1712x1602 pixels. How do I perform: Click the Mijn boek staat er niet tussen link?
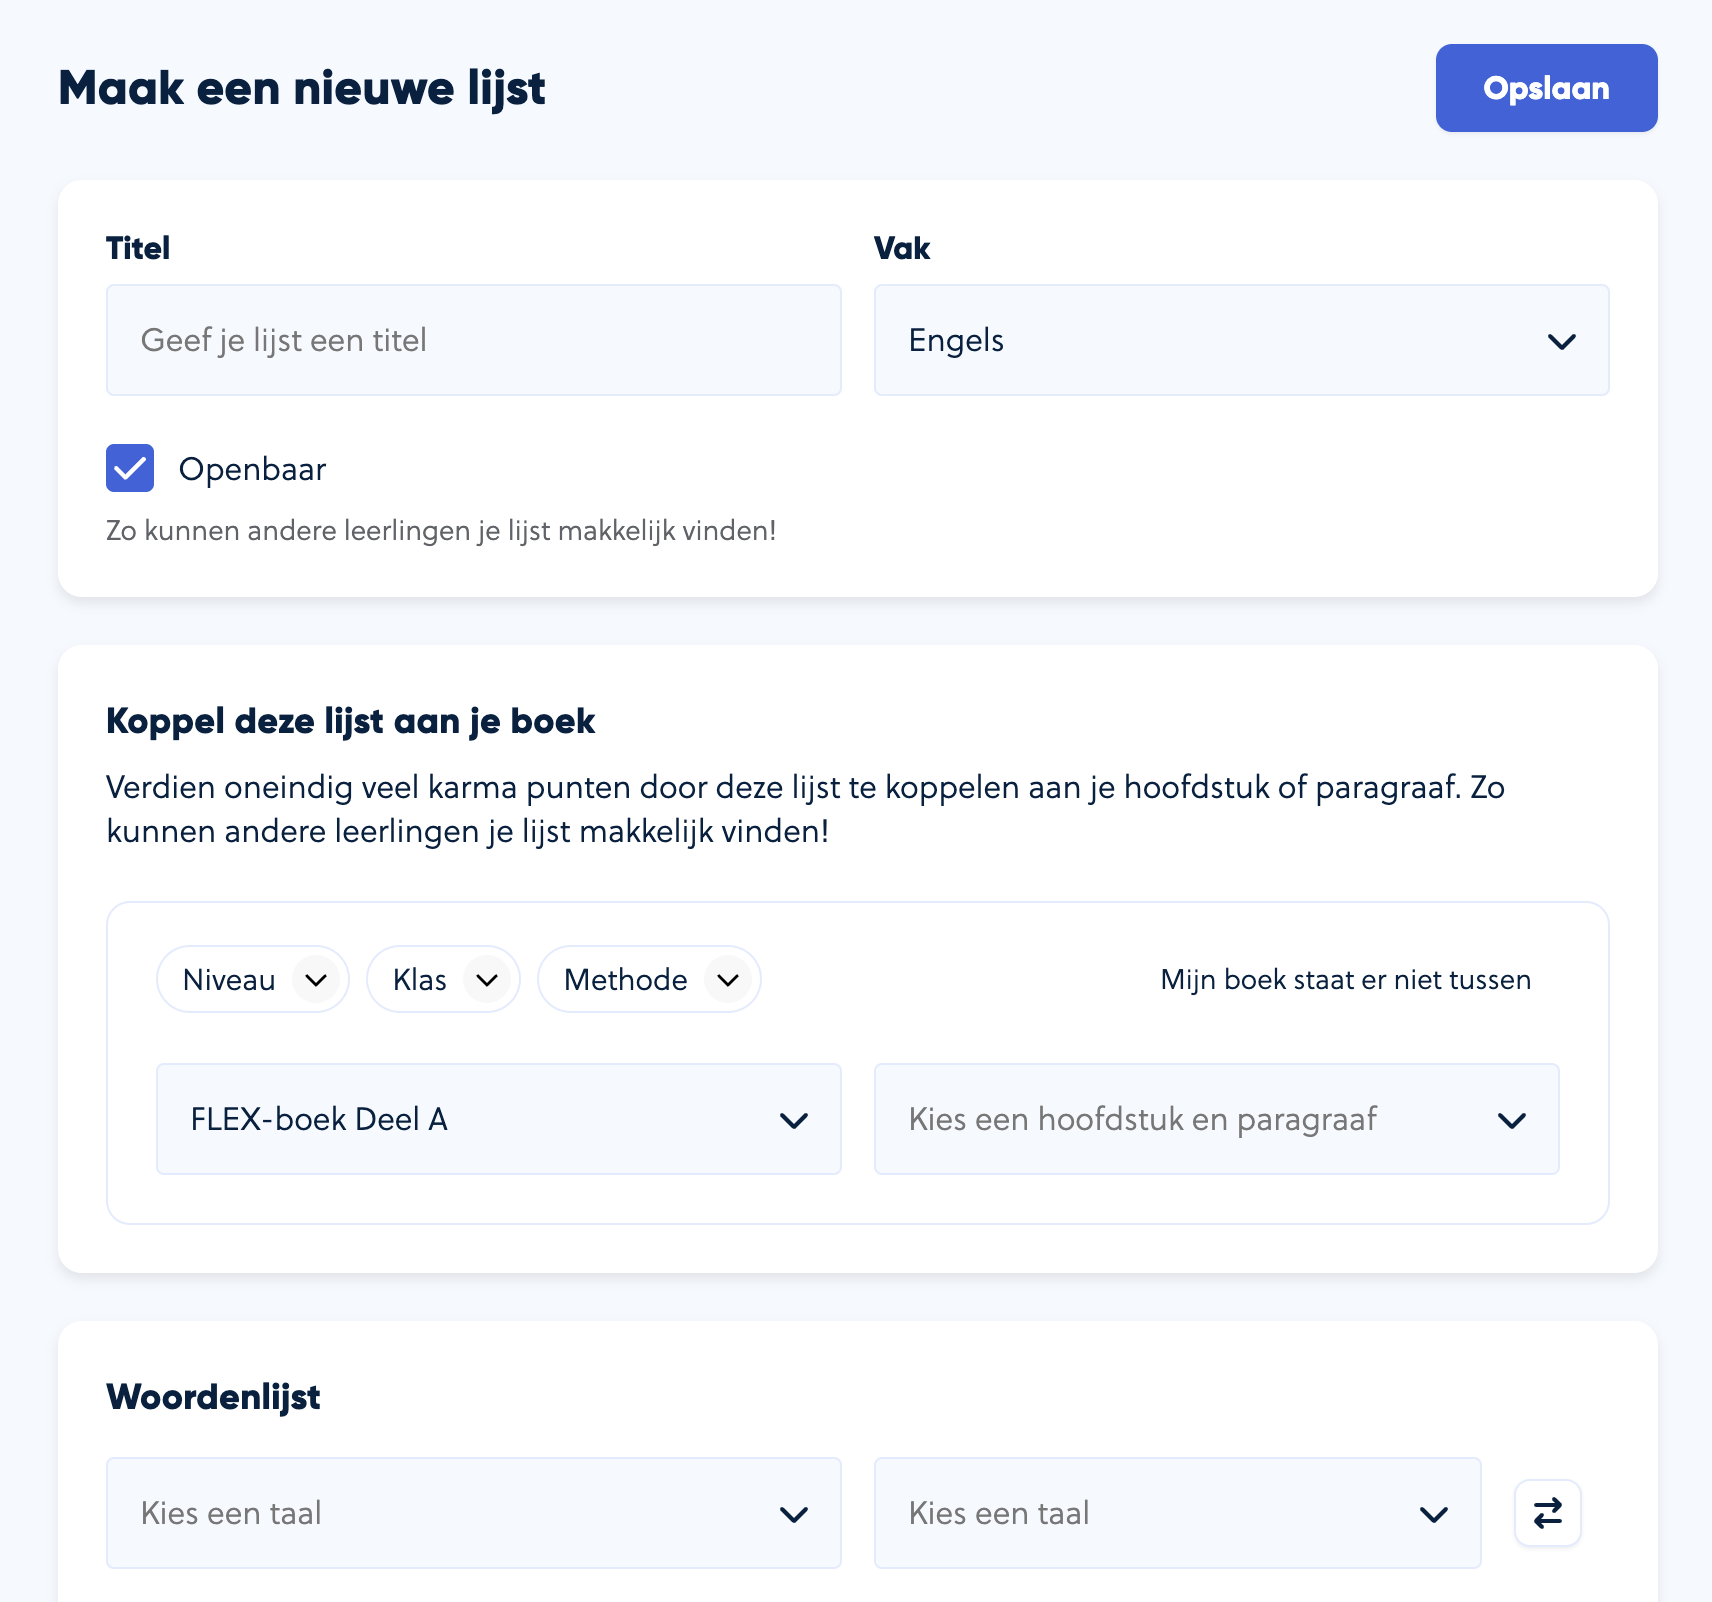tap(1345, 980)
